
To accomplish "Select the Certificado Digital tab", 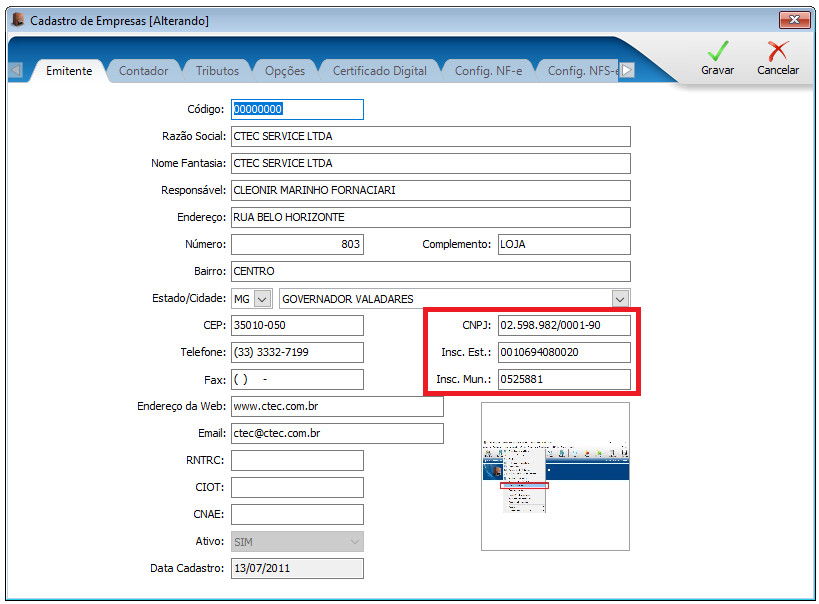I will pyautogui.click(x=380, y=71).
